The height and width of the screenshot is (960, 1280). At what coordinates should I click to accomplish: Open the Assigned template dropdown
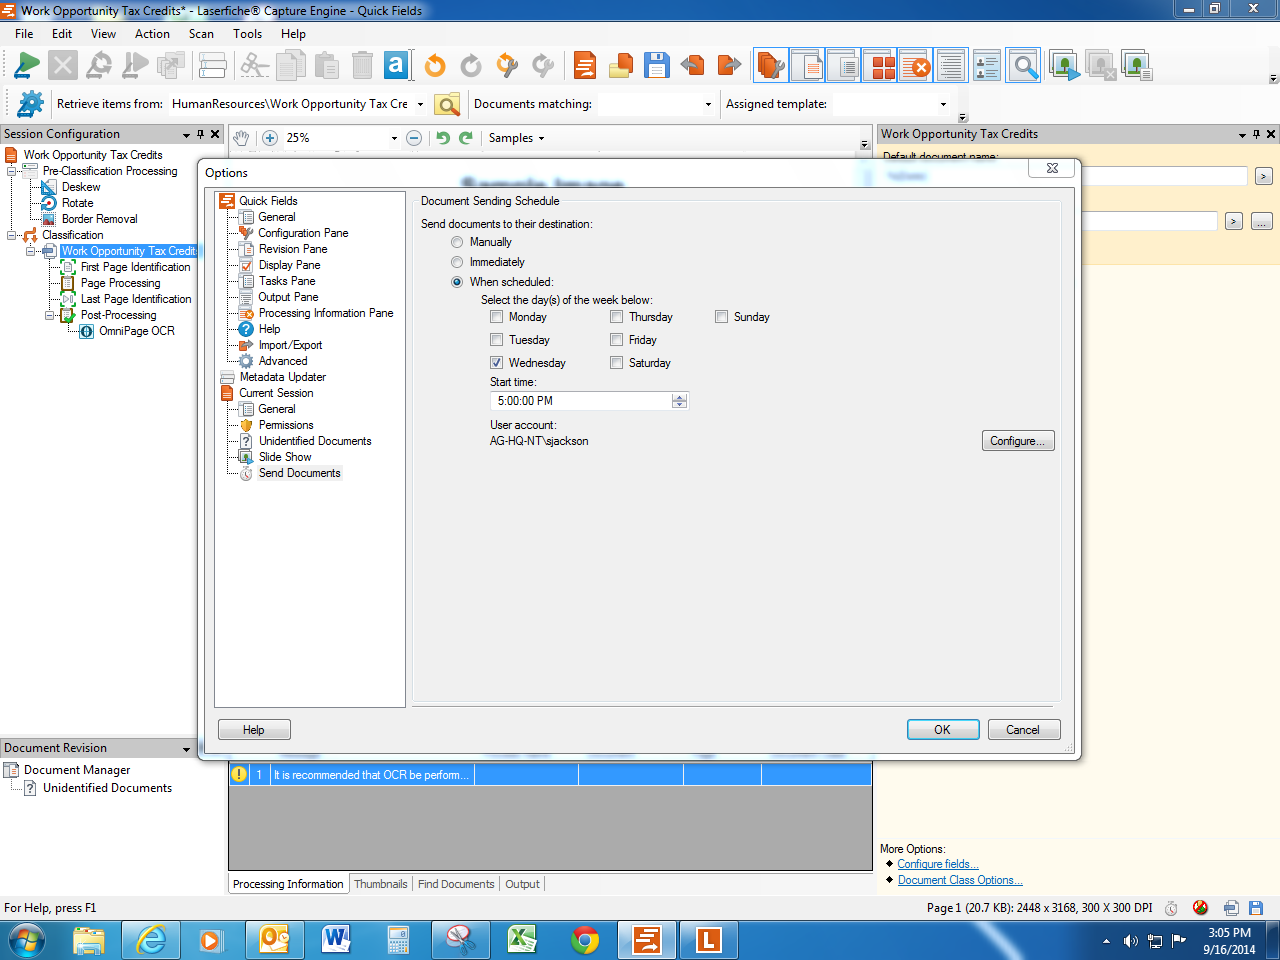tap(942, 104)
